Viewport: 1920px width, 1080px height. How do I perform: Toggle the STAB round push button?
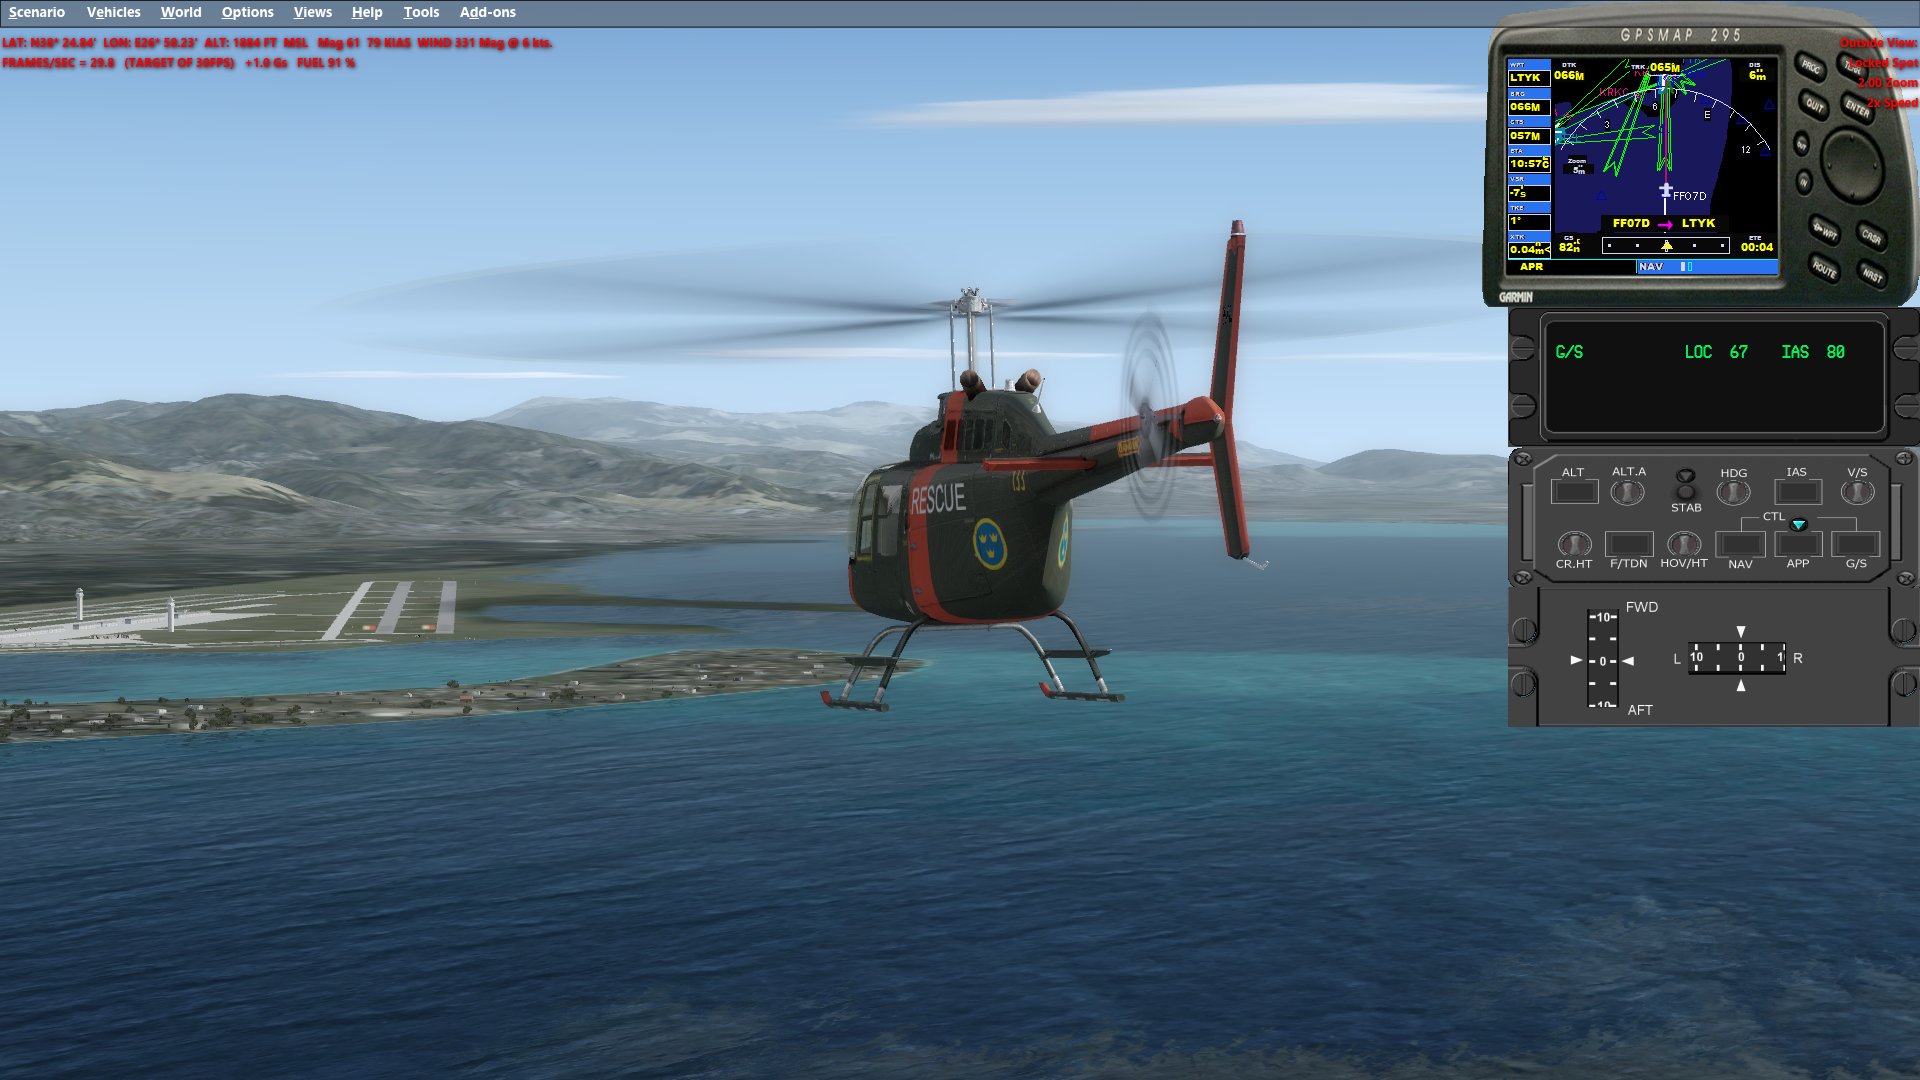(x=1686, y=491)
